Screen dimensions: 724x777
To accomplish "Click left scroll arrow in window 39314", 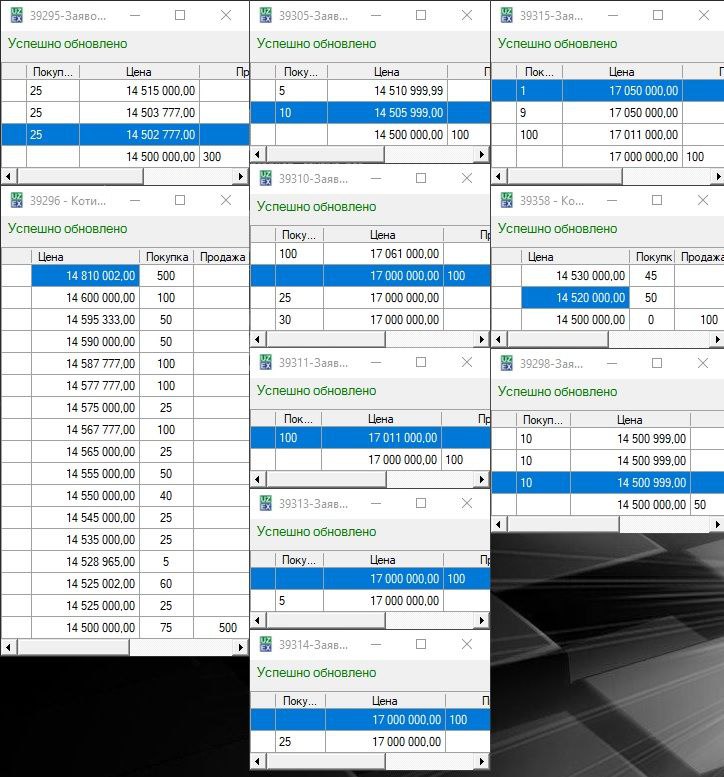I will click(257, 763).
